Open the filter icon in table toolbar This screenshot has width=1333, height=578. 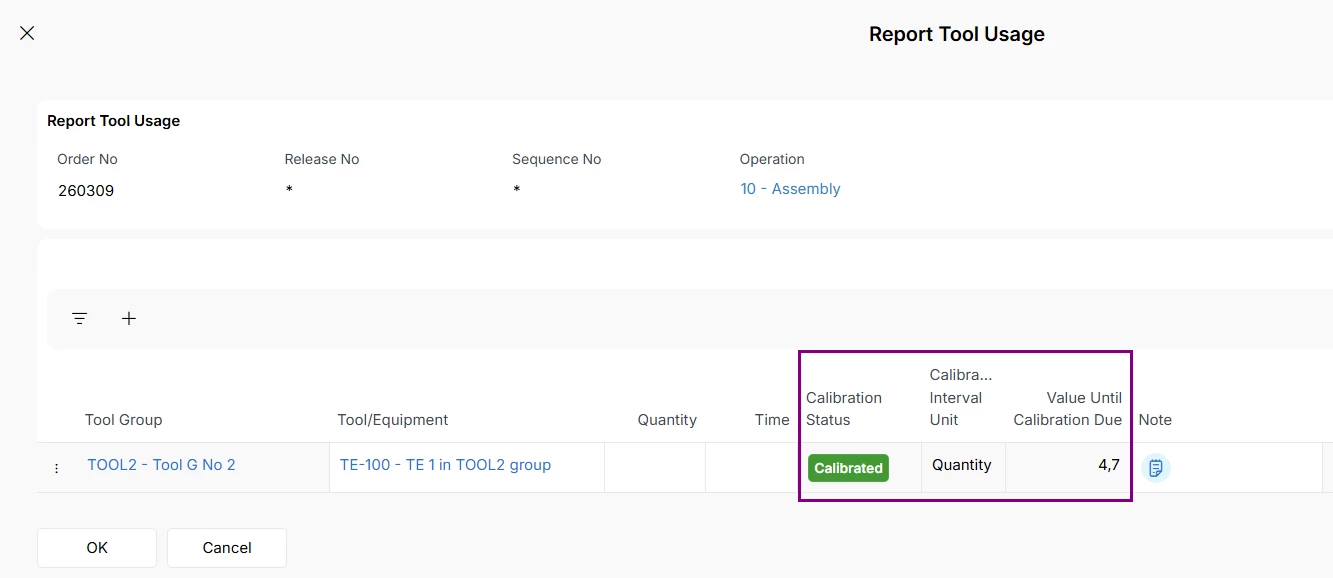tap(80, 319)
